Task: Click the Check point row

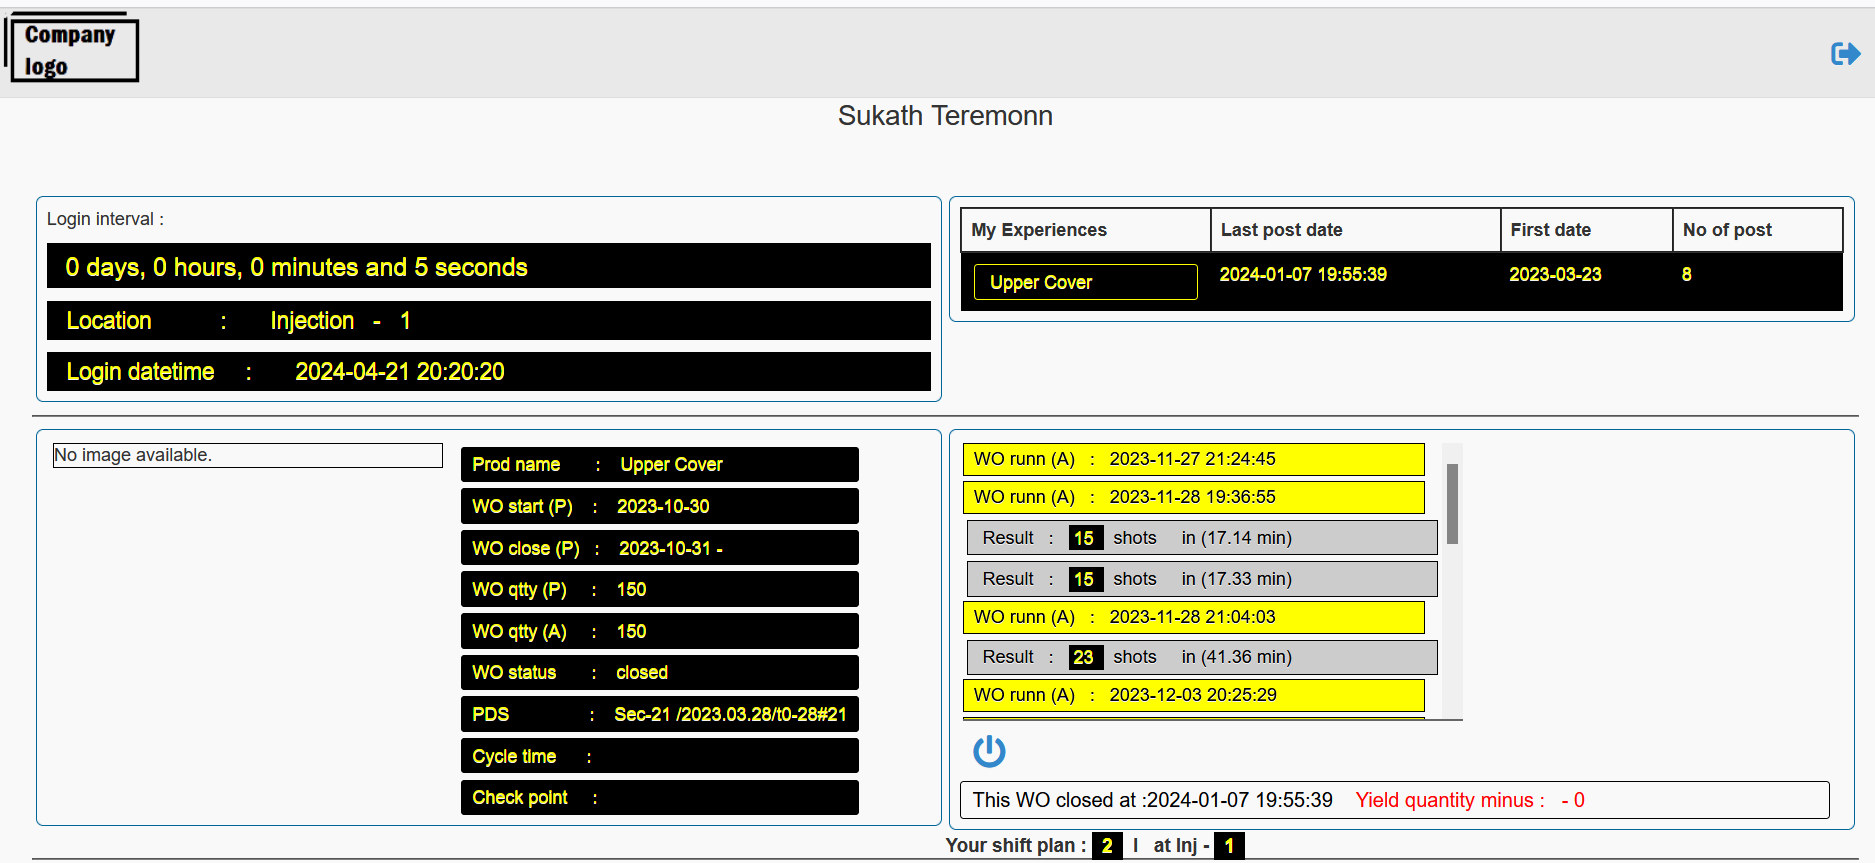Action: pyautogui.click(x=660, y=797)
